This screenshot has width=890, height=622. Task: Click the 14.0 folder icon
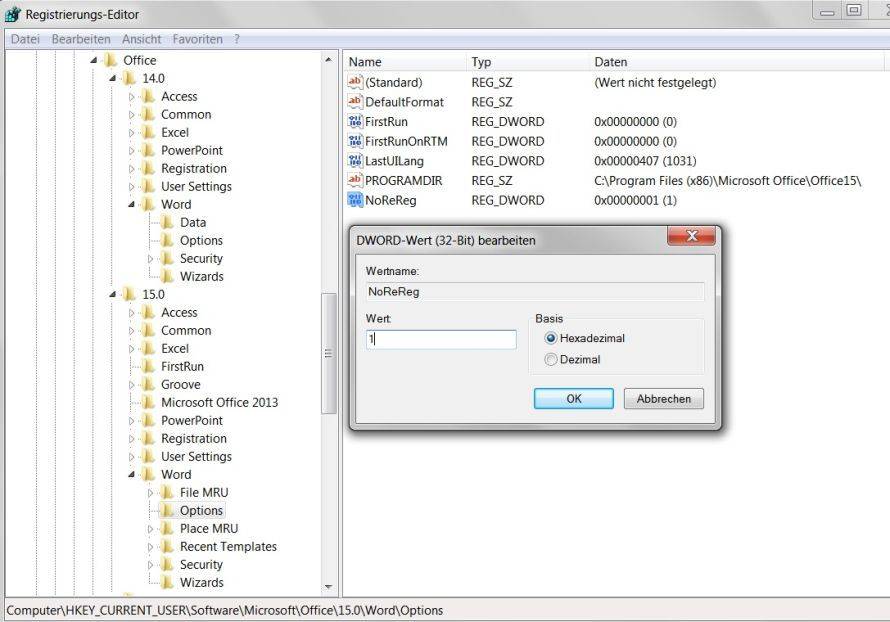point(129,78)
